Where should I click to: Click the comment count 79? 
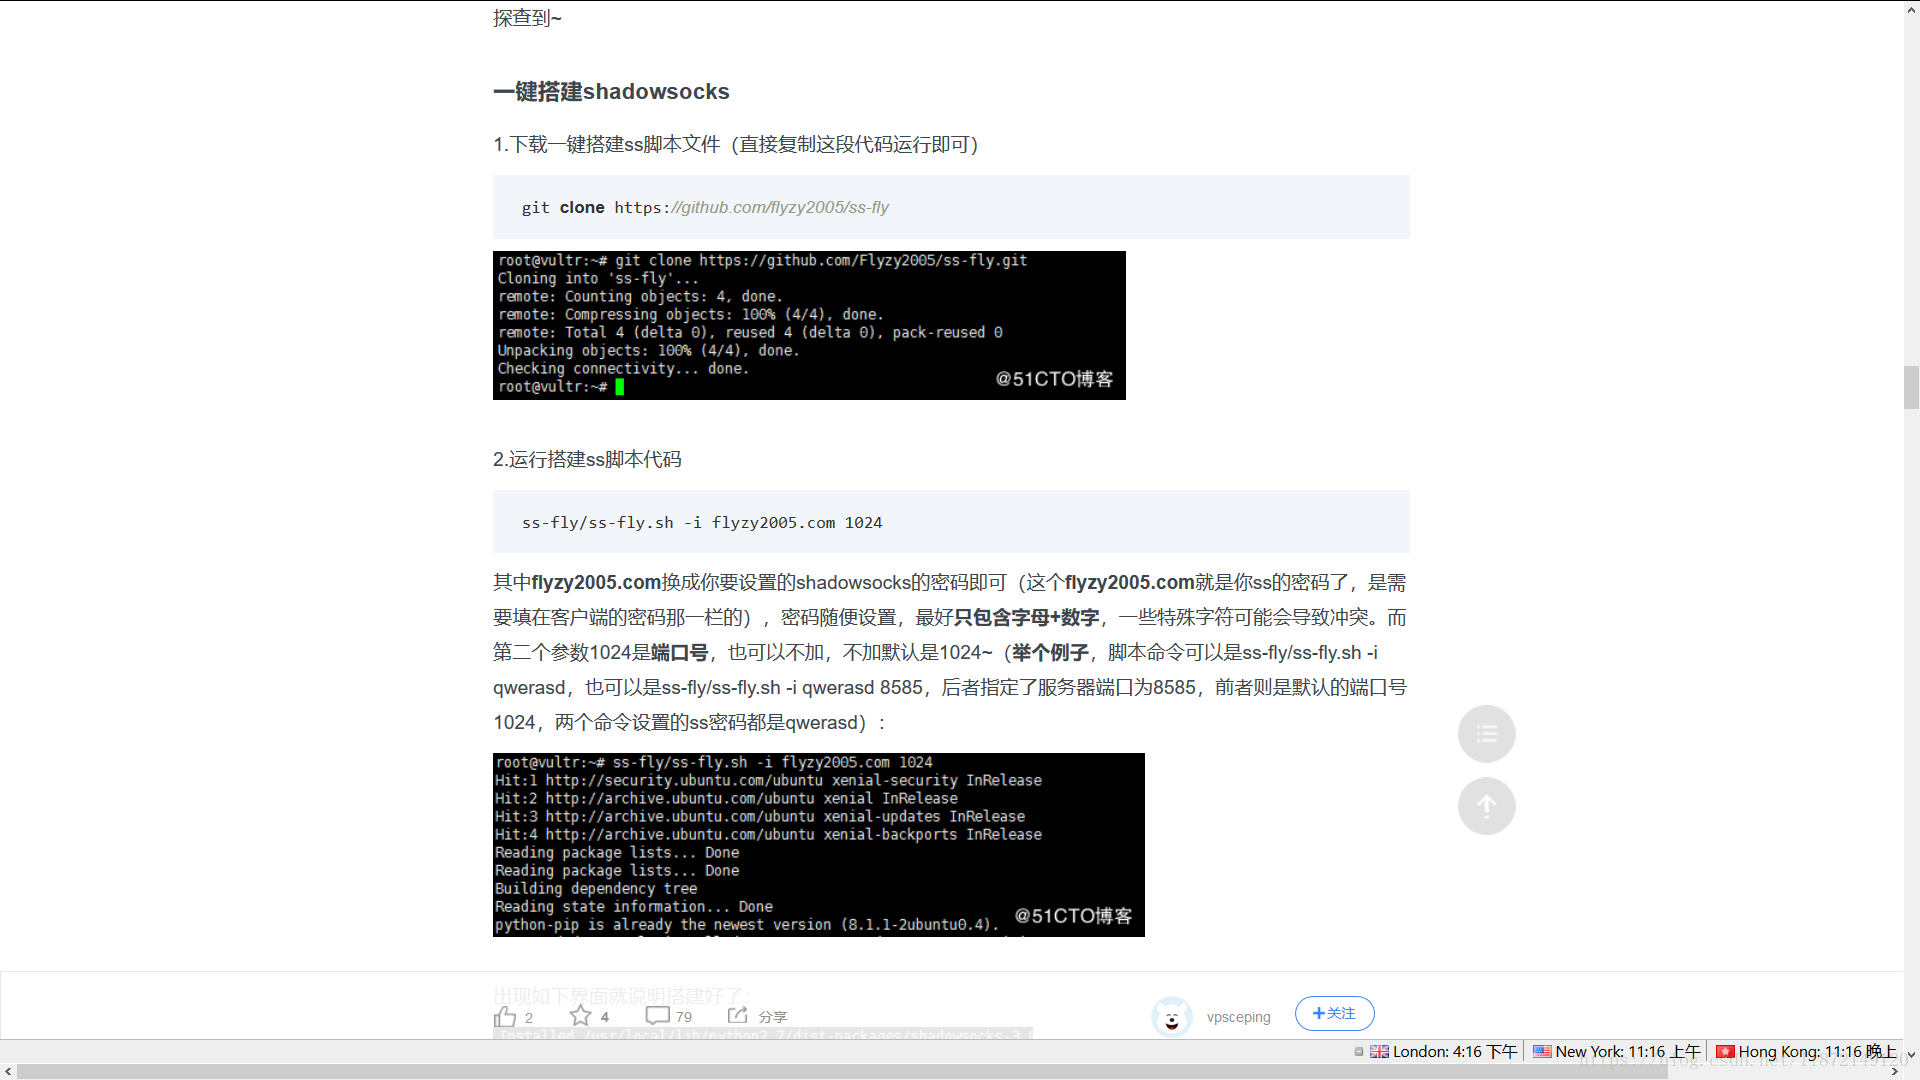[x=684, y=1017]
